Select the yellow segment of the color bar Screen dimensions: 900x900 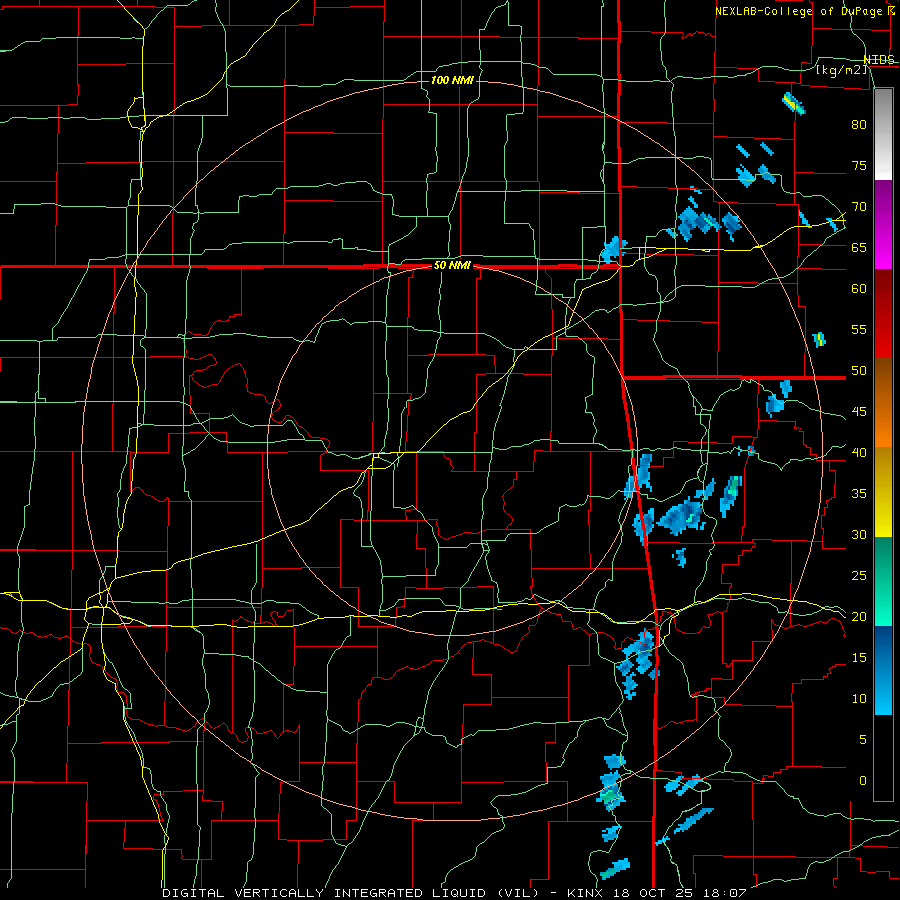coord(883,492)
